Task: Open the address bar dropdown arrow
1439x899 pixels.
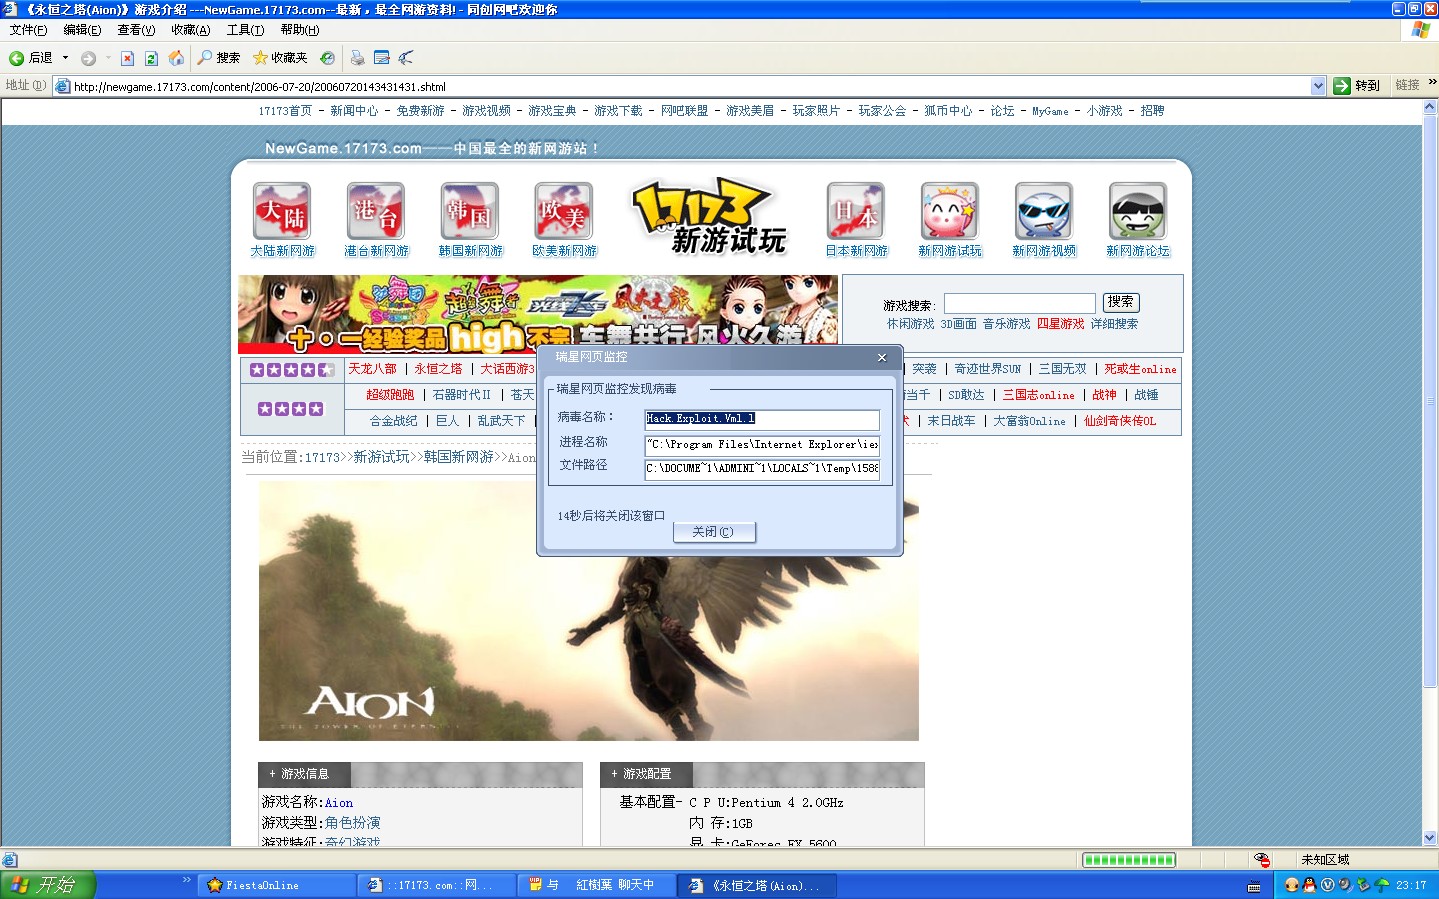Action: tap(1318, 86)
